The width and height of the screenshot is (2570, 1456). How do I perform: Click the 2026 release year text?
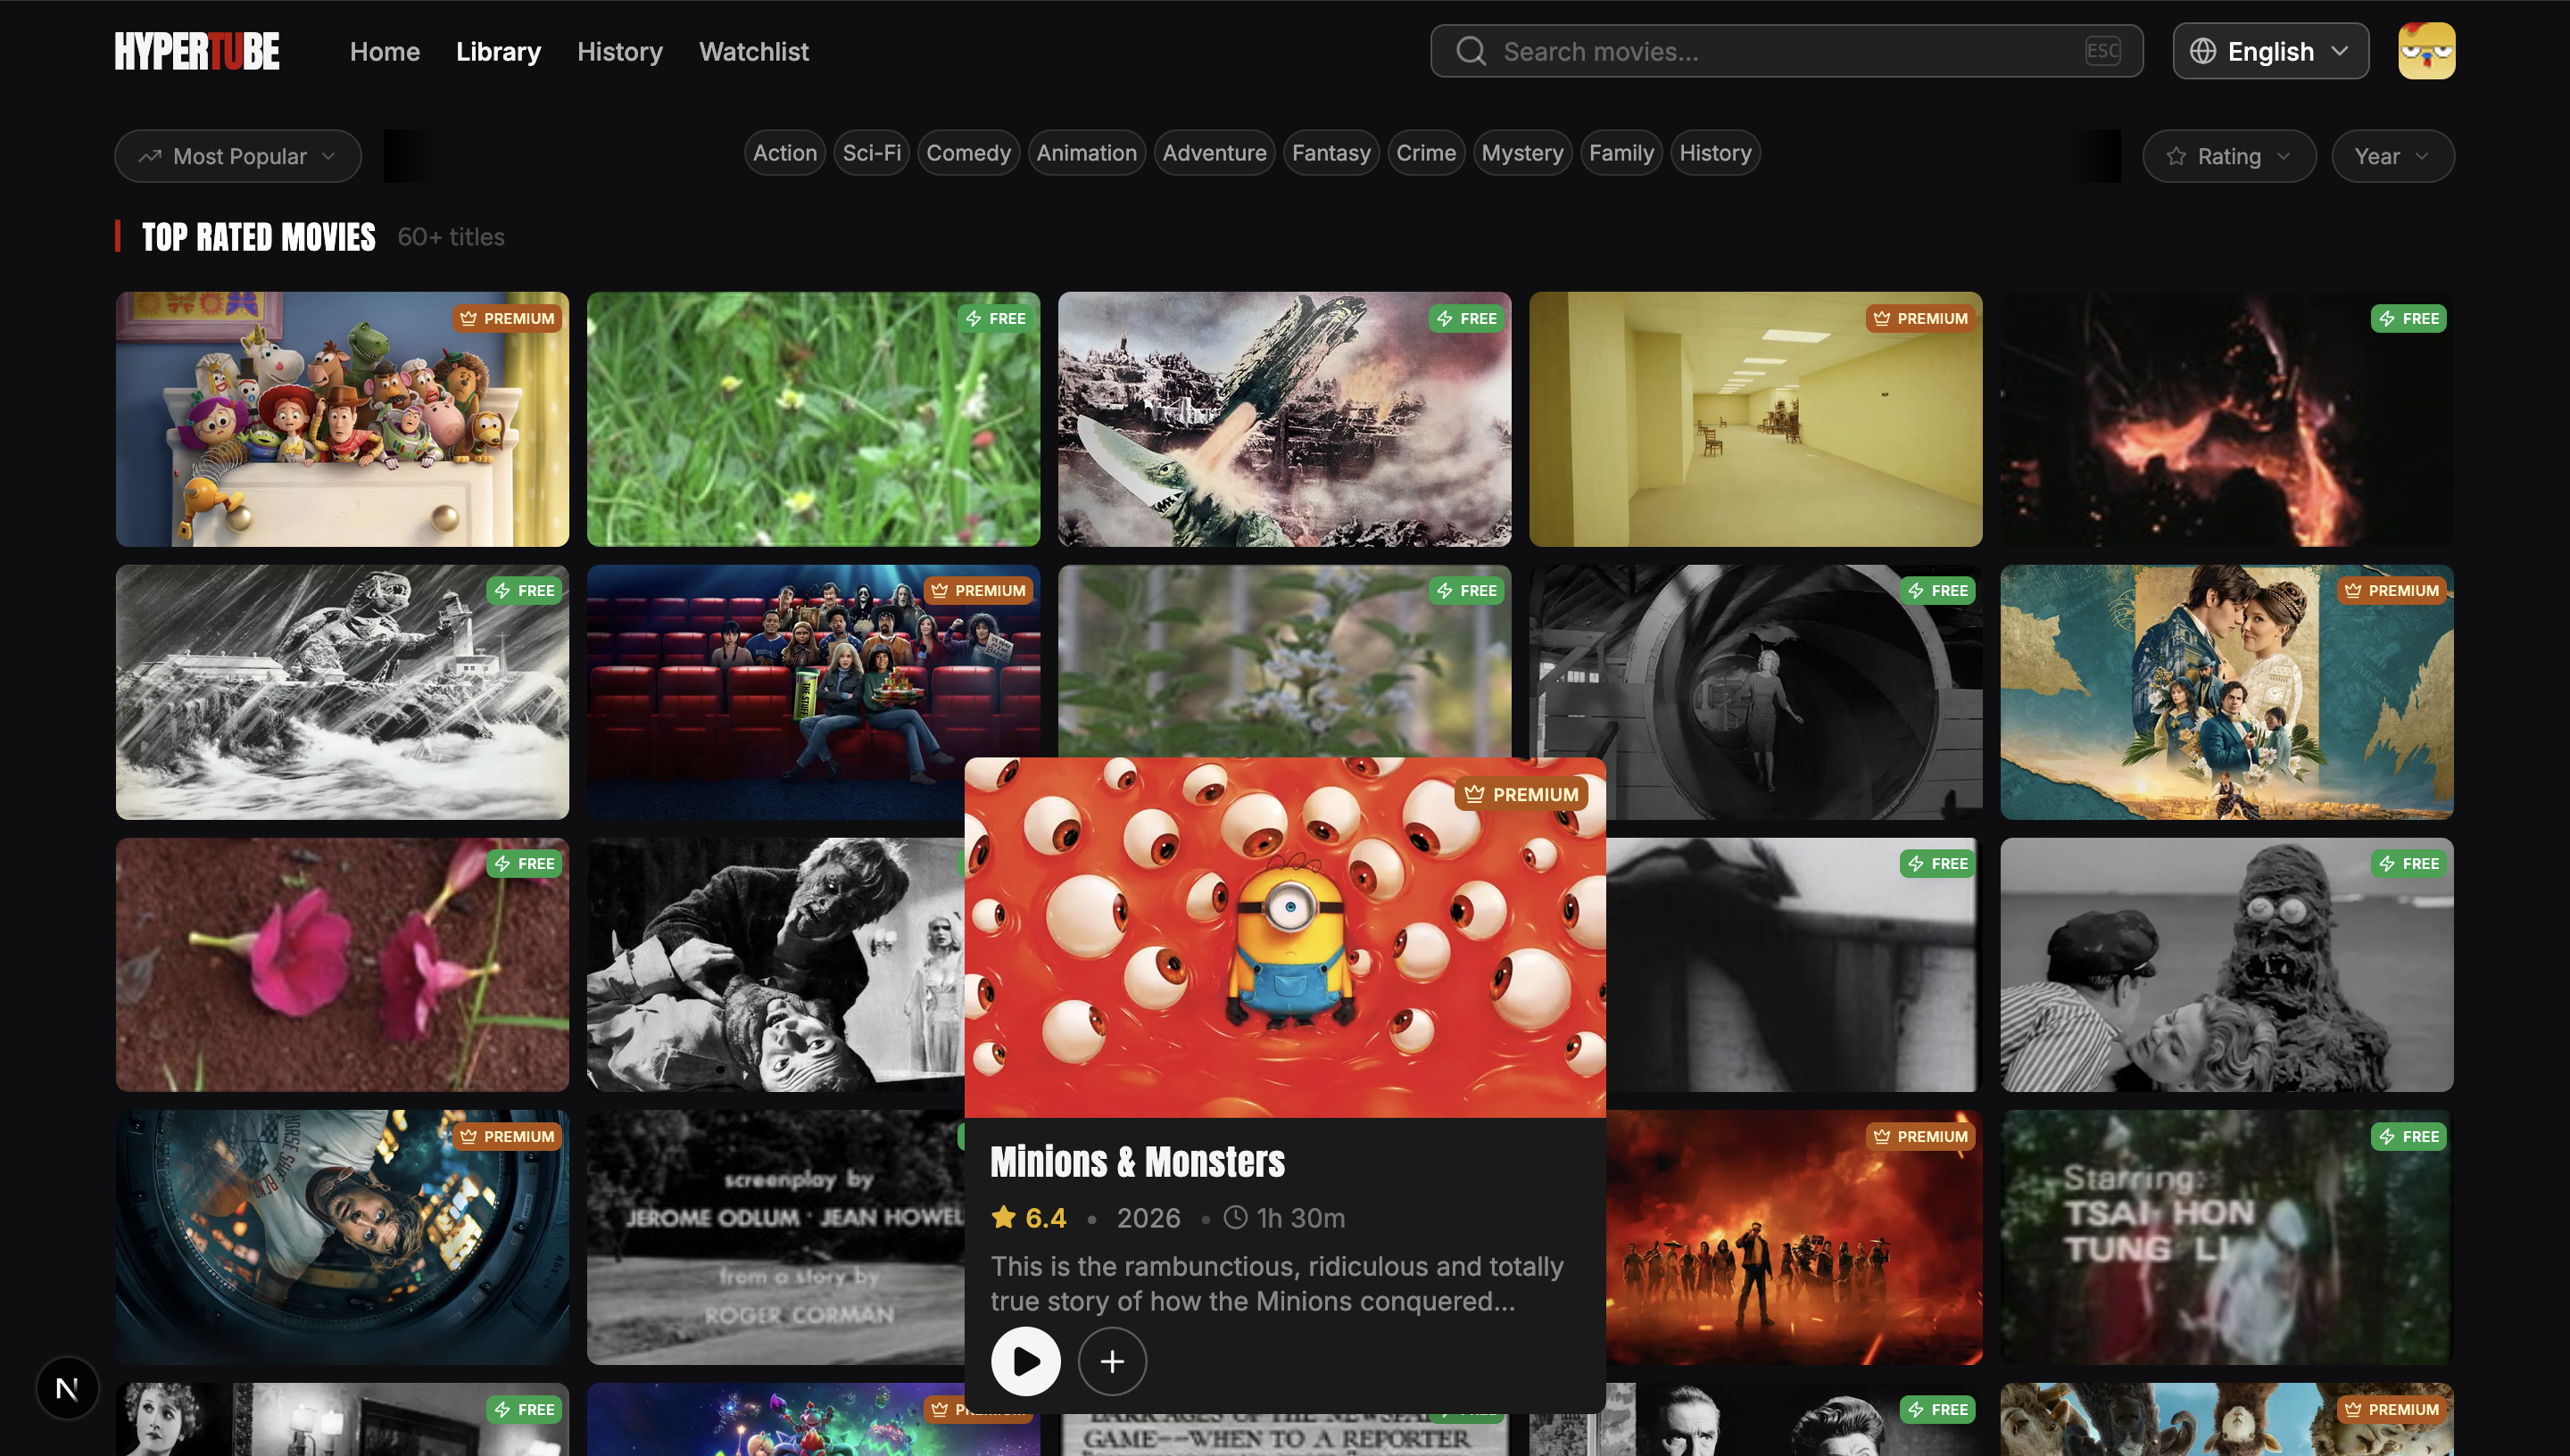pos(1148,1217)
